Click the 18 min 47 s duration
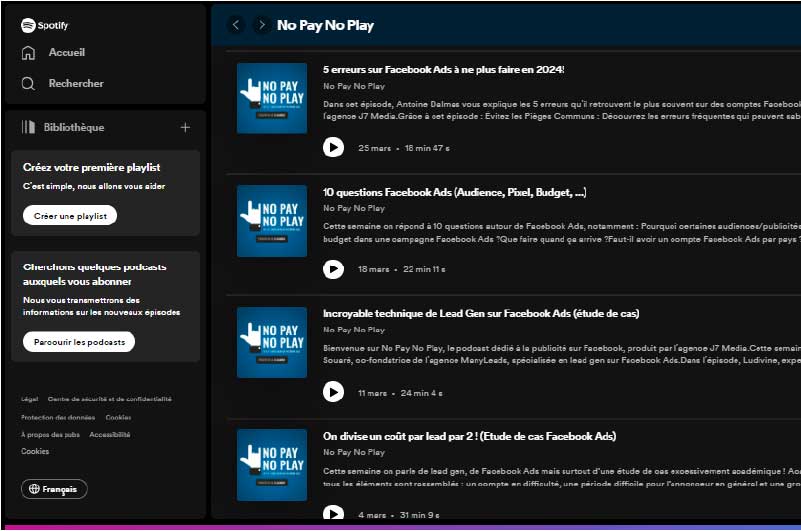 point(427,148)
